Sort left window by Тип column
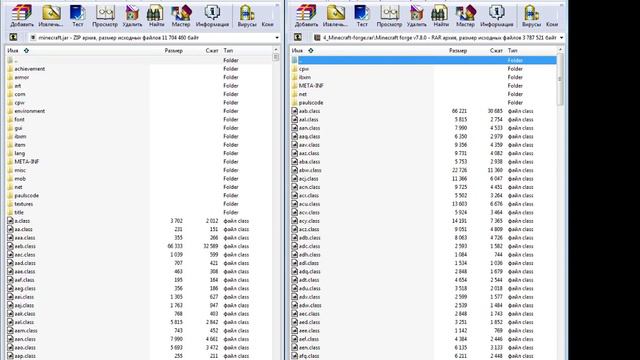Image resolution: width=640 pixels, height=360 pixels. click(x=228, y=51)
